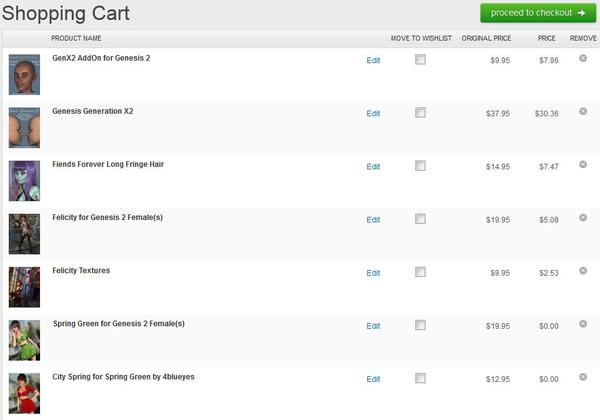
Task: Edit the GenX2 AddOn for Genesis 2 item
Action: pyautogui.click(x=373, y=60)
